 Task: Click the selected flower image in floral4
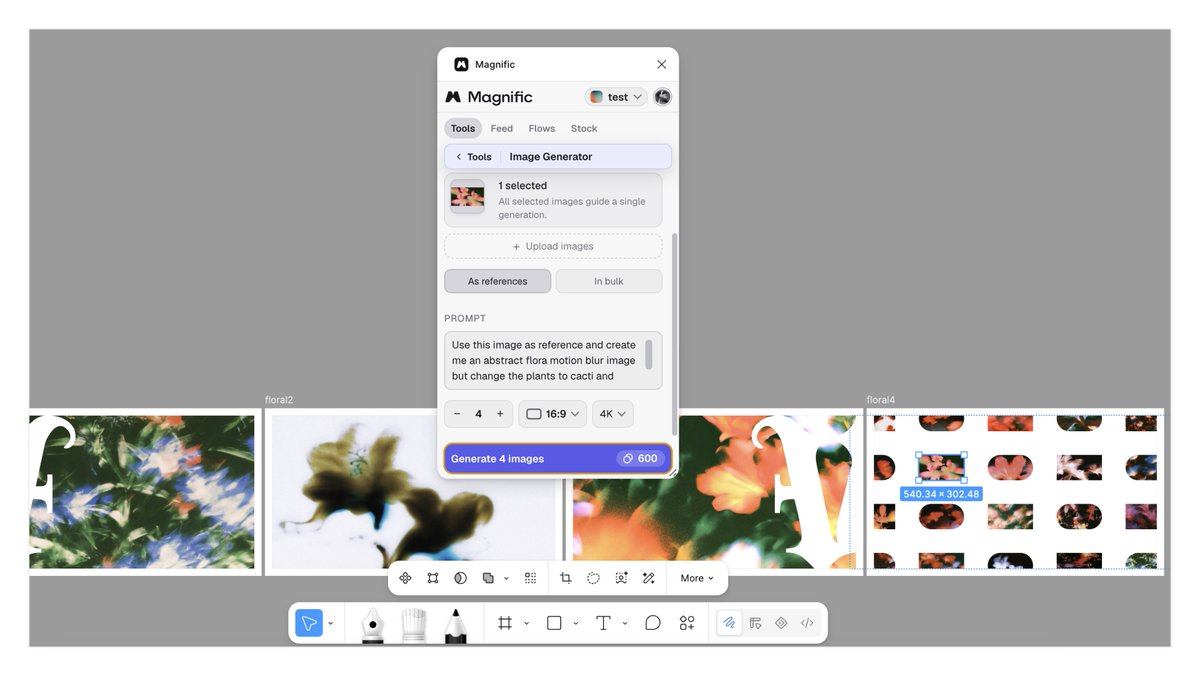[x=941, y=467]
